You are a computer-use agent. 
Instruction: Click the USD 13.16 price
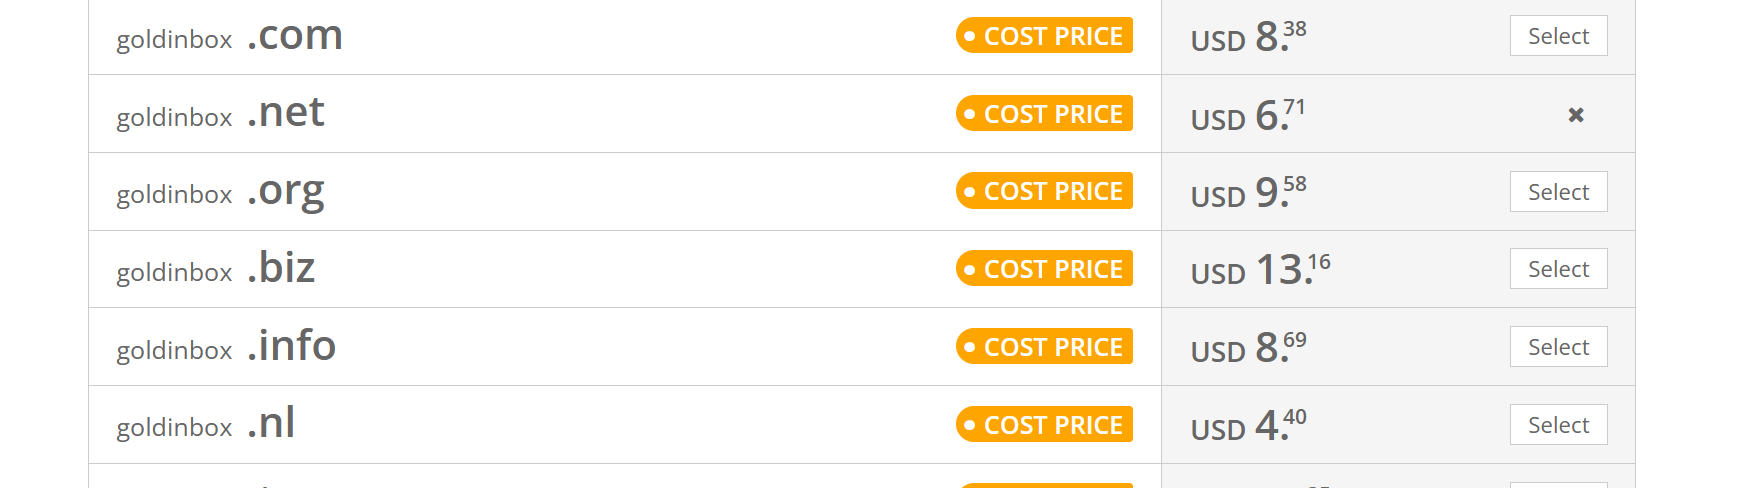1261,270
